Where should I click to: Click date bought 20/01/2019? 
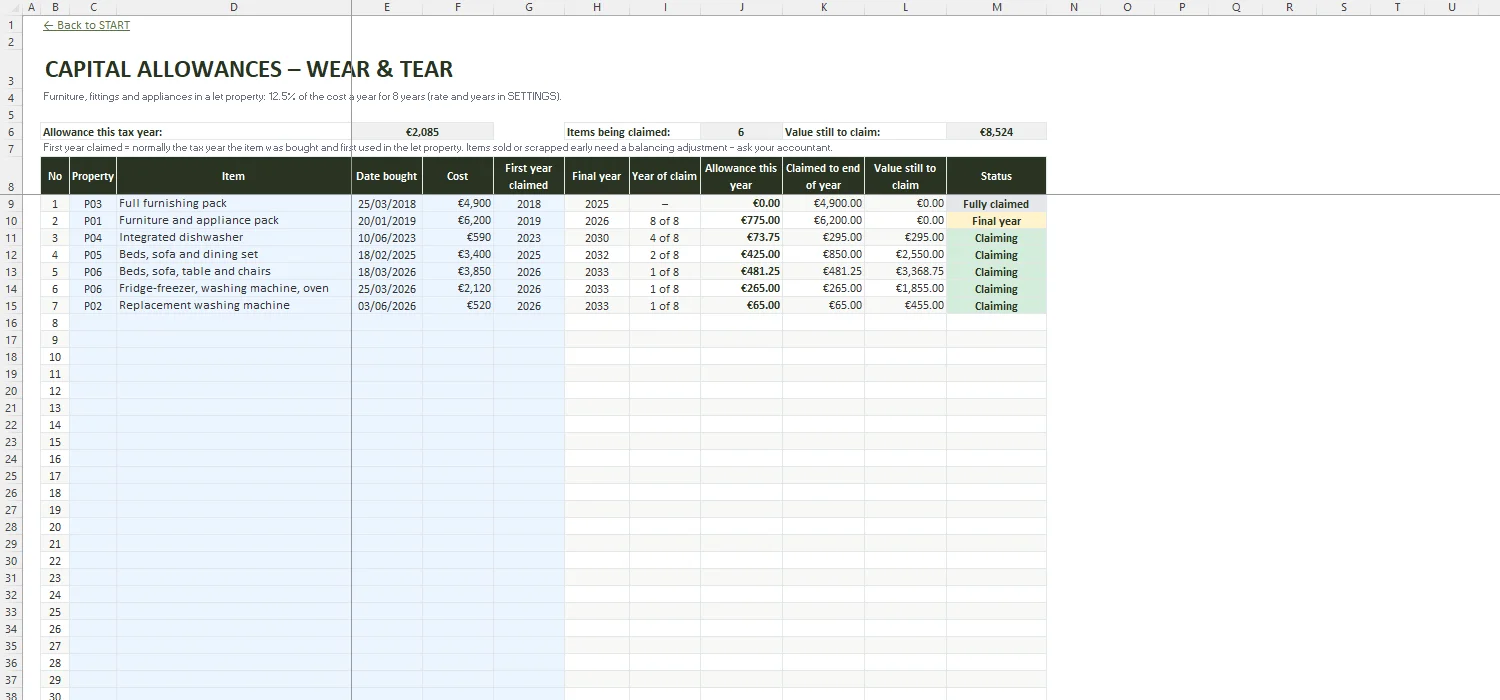[387, 221]
